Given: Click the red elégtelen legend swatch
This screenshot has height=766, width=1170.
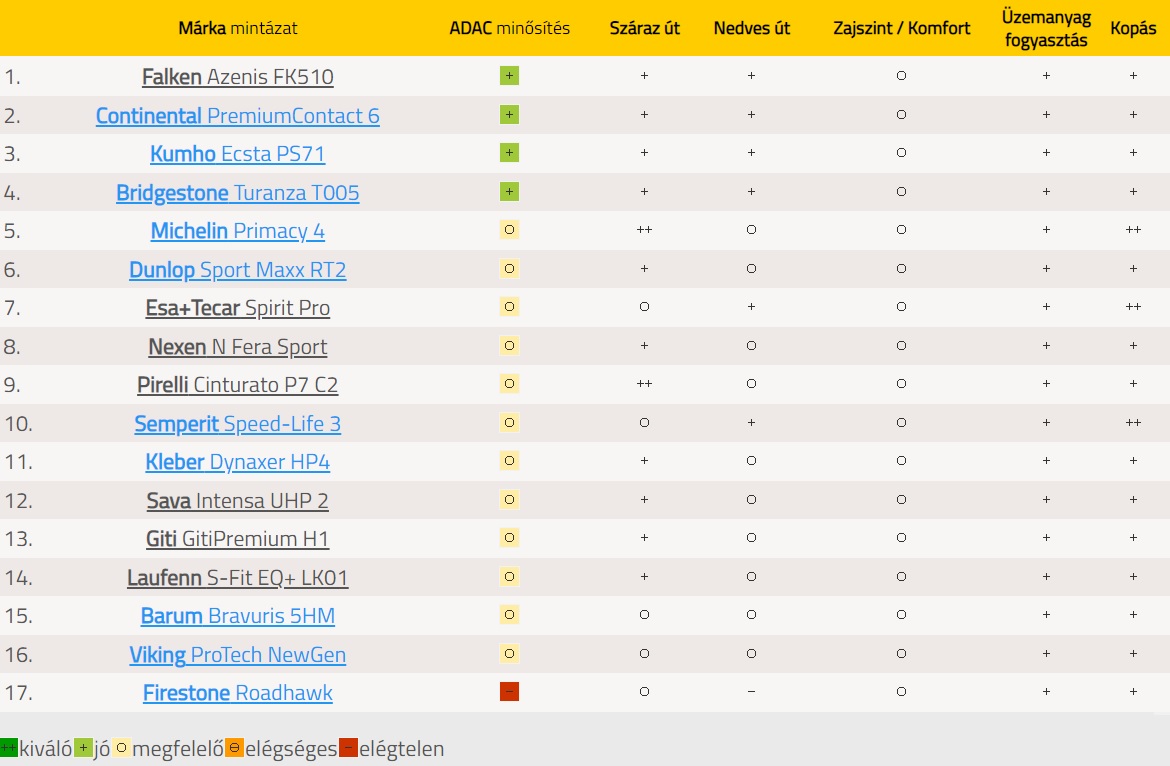Looking at the screenshot, I should pyautogui.click(x=348, y=747).
